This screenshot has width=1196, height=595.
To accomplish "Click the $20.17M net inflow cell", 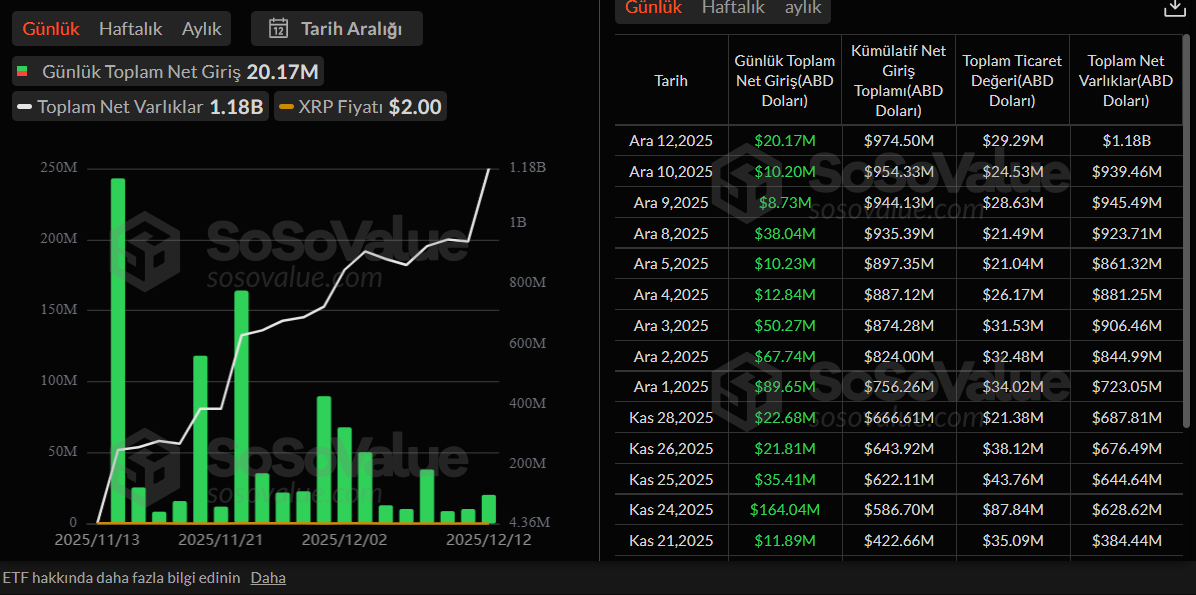I will coord(785,141).
